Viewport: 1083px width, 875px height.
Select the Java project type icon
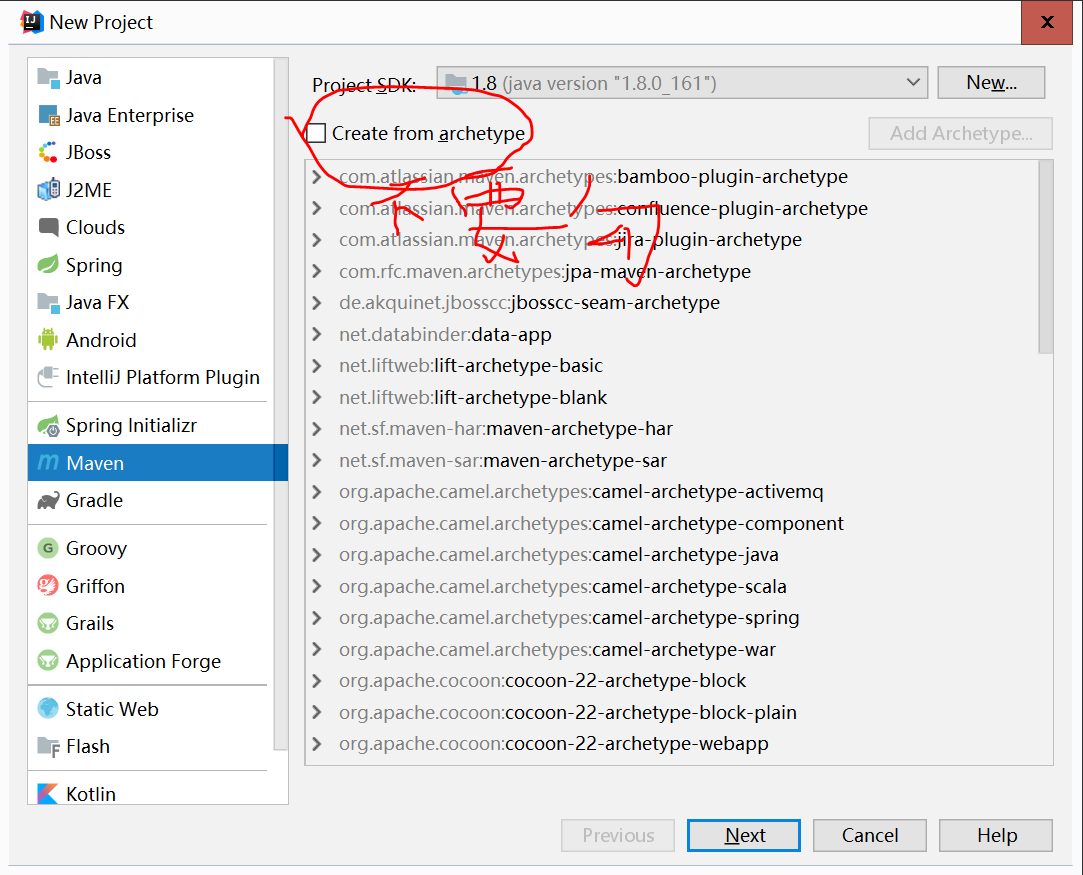[x=48, y=78]
